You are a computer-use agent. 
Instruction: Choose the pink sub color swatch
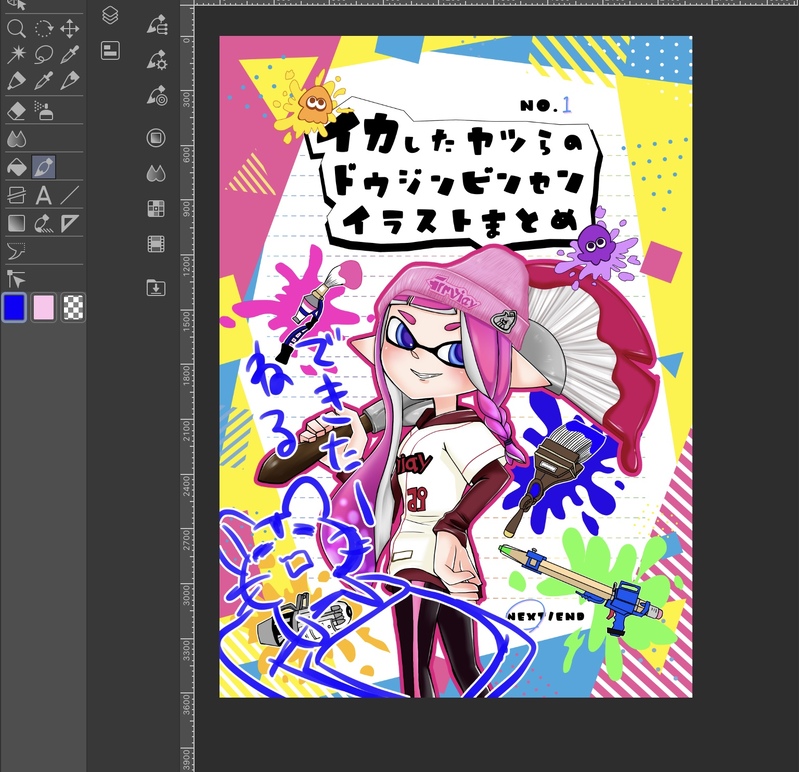[43, 307]
